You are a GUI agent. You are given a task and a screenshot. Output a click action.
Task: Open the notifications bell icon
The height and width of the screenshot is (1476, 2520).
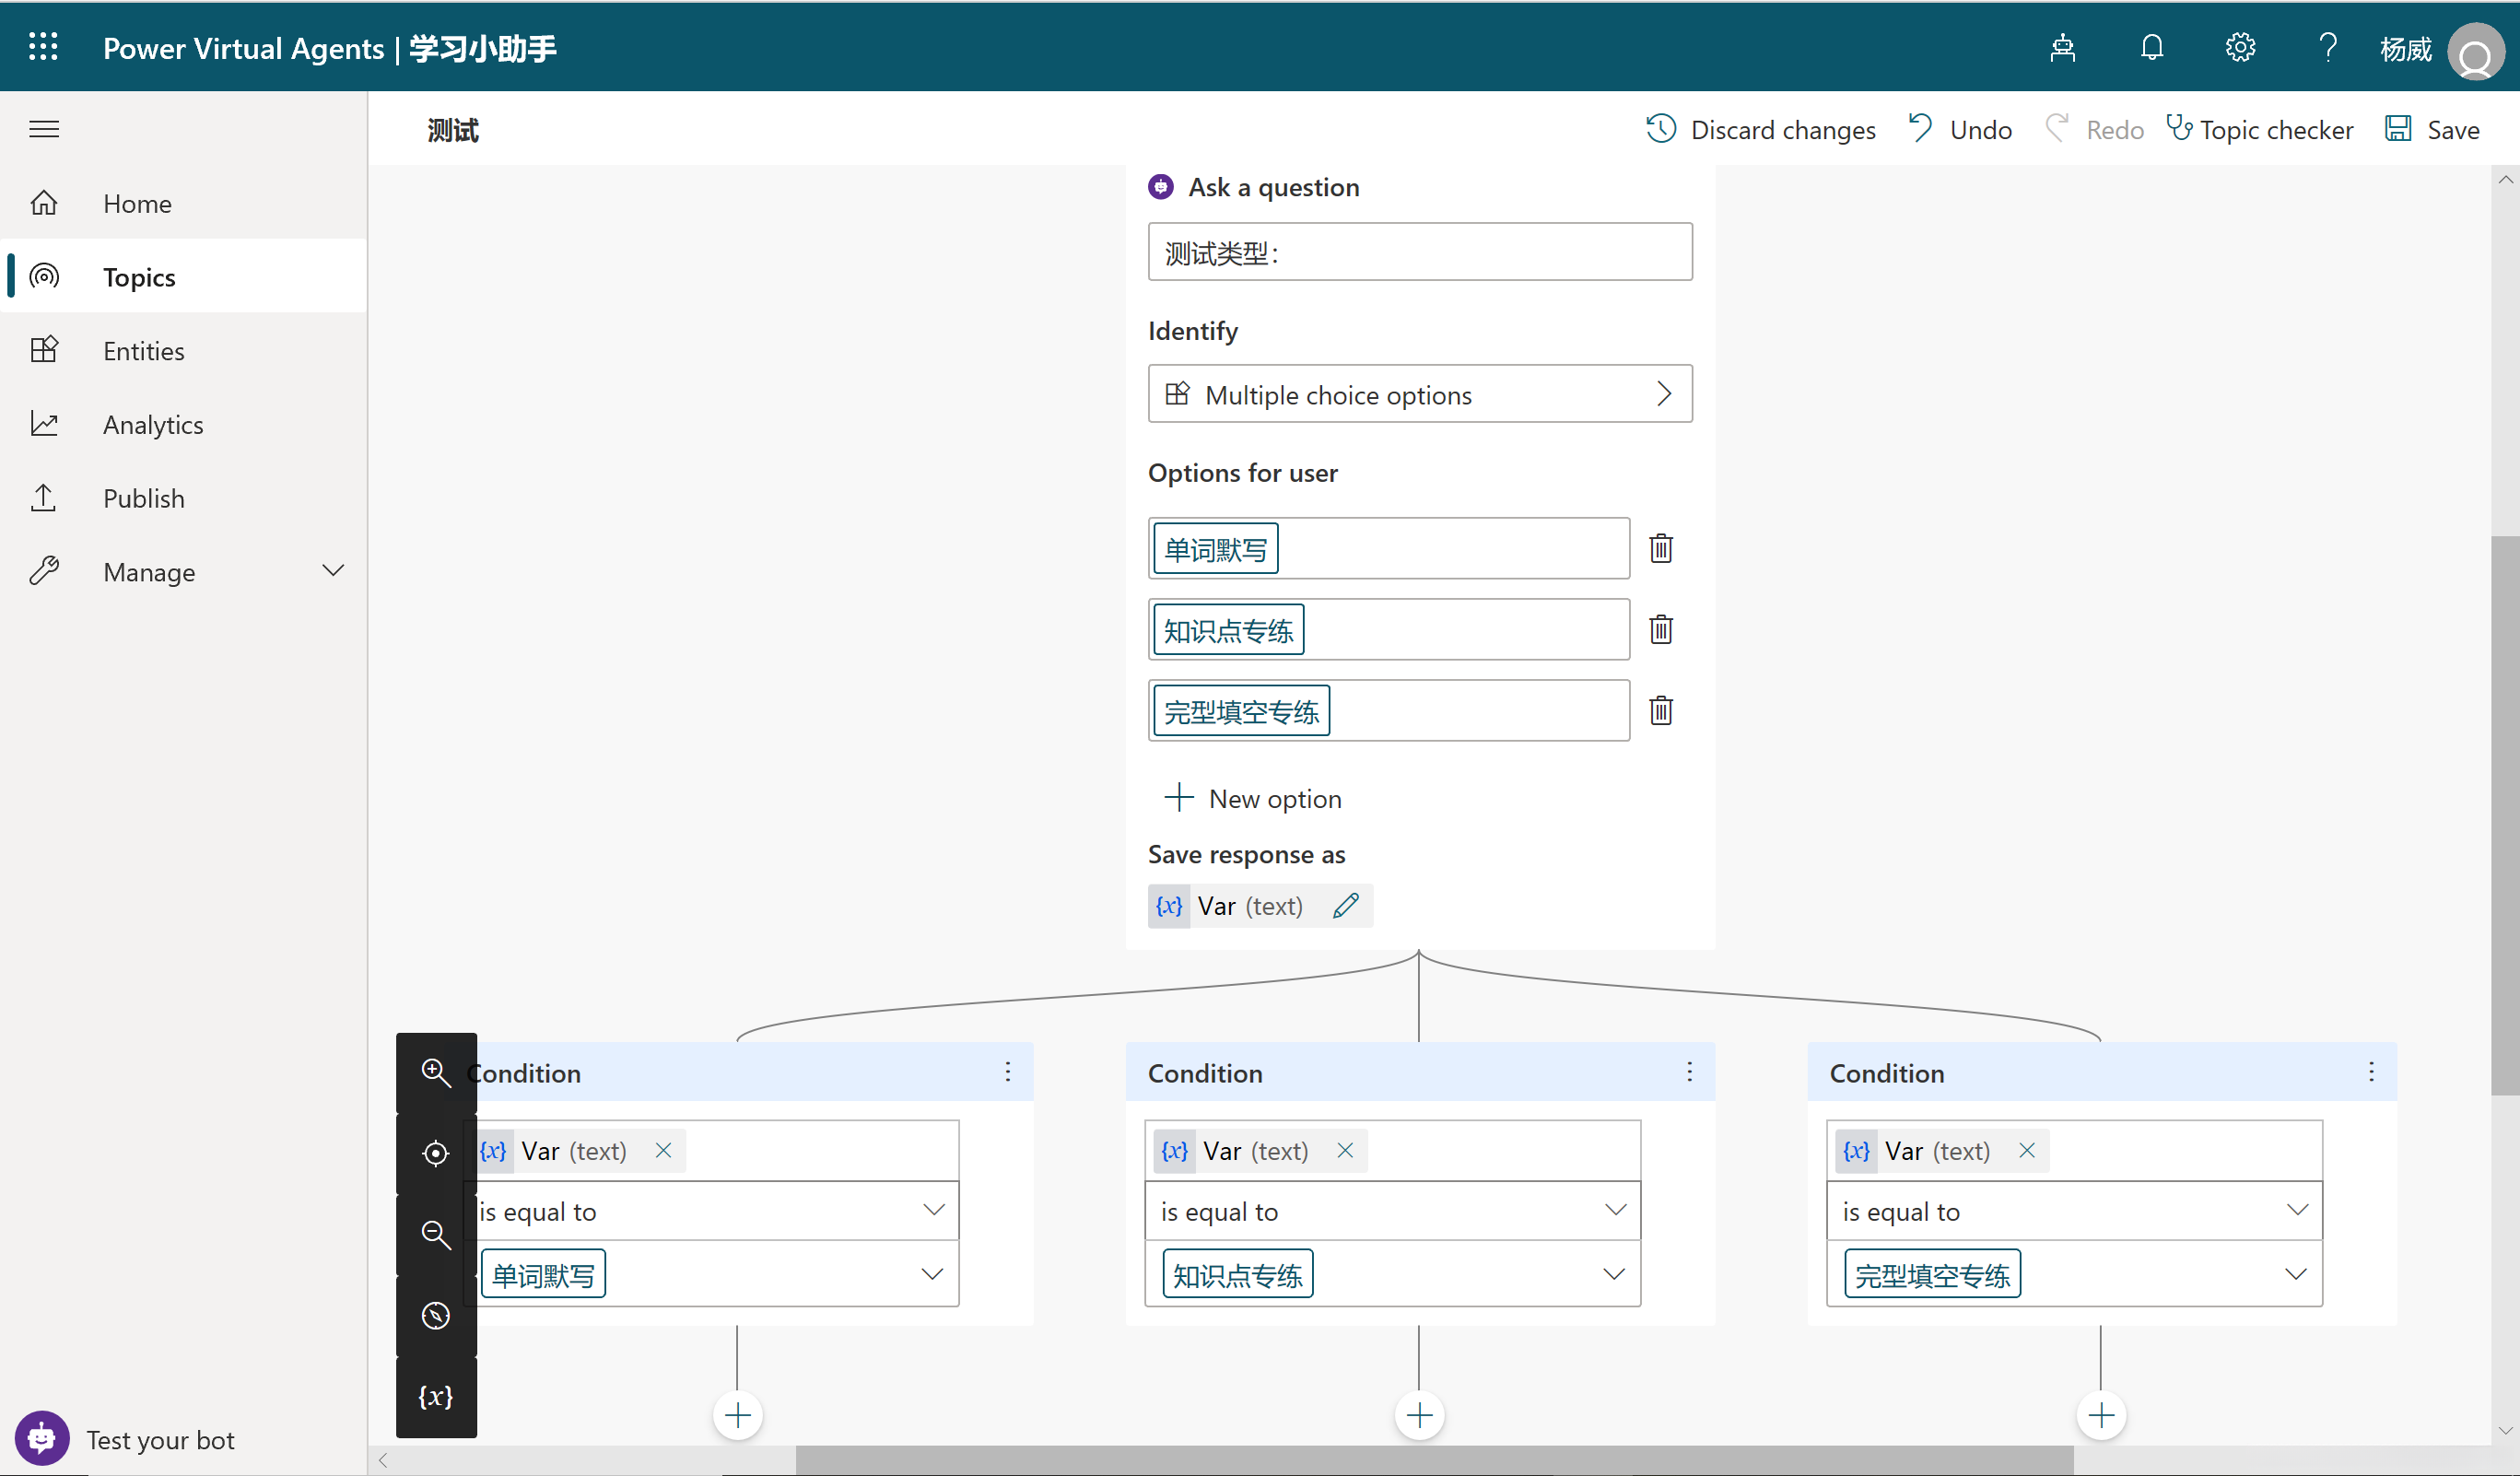2152,47
